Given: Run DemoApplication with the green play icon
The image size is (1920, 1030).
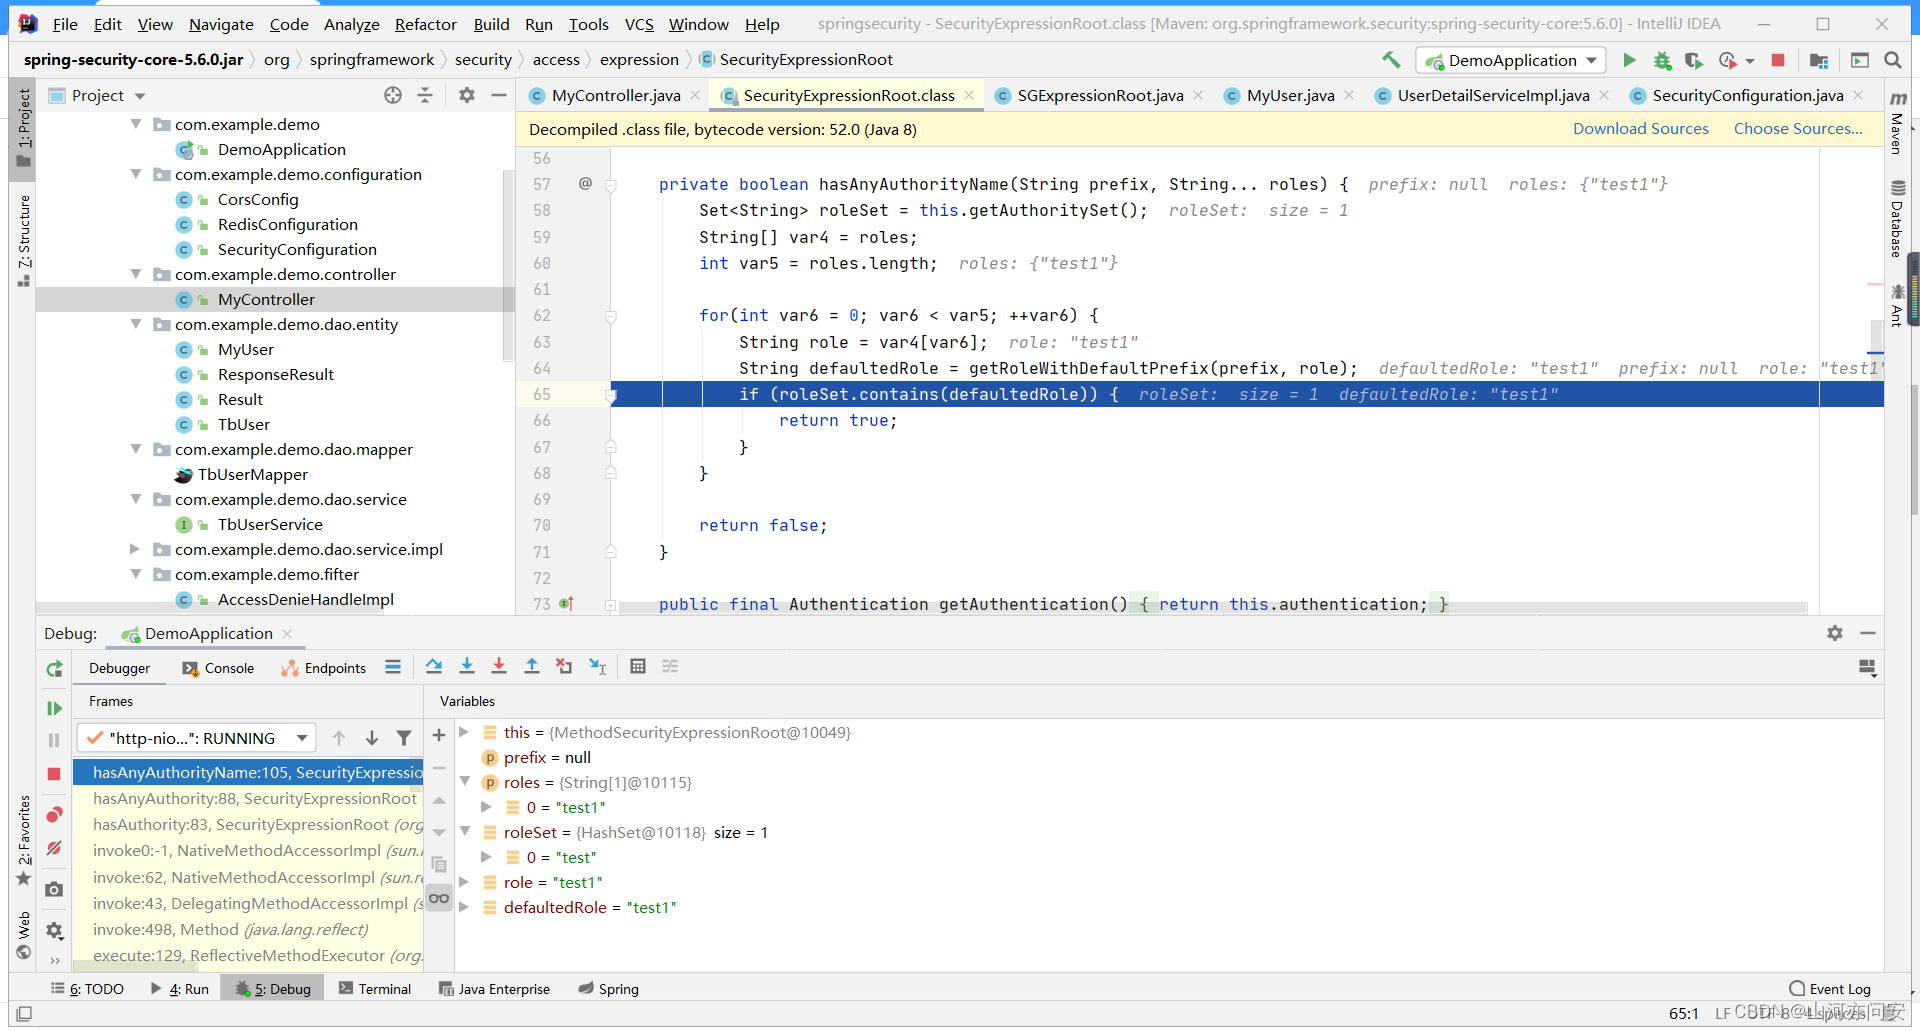Looking at the screenshot, I should 1629,60.
